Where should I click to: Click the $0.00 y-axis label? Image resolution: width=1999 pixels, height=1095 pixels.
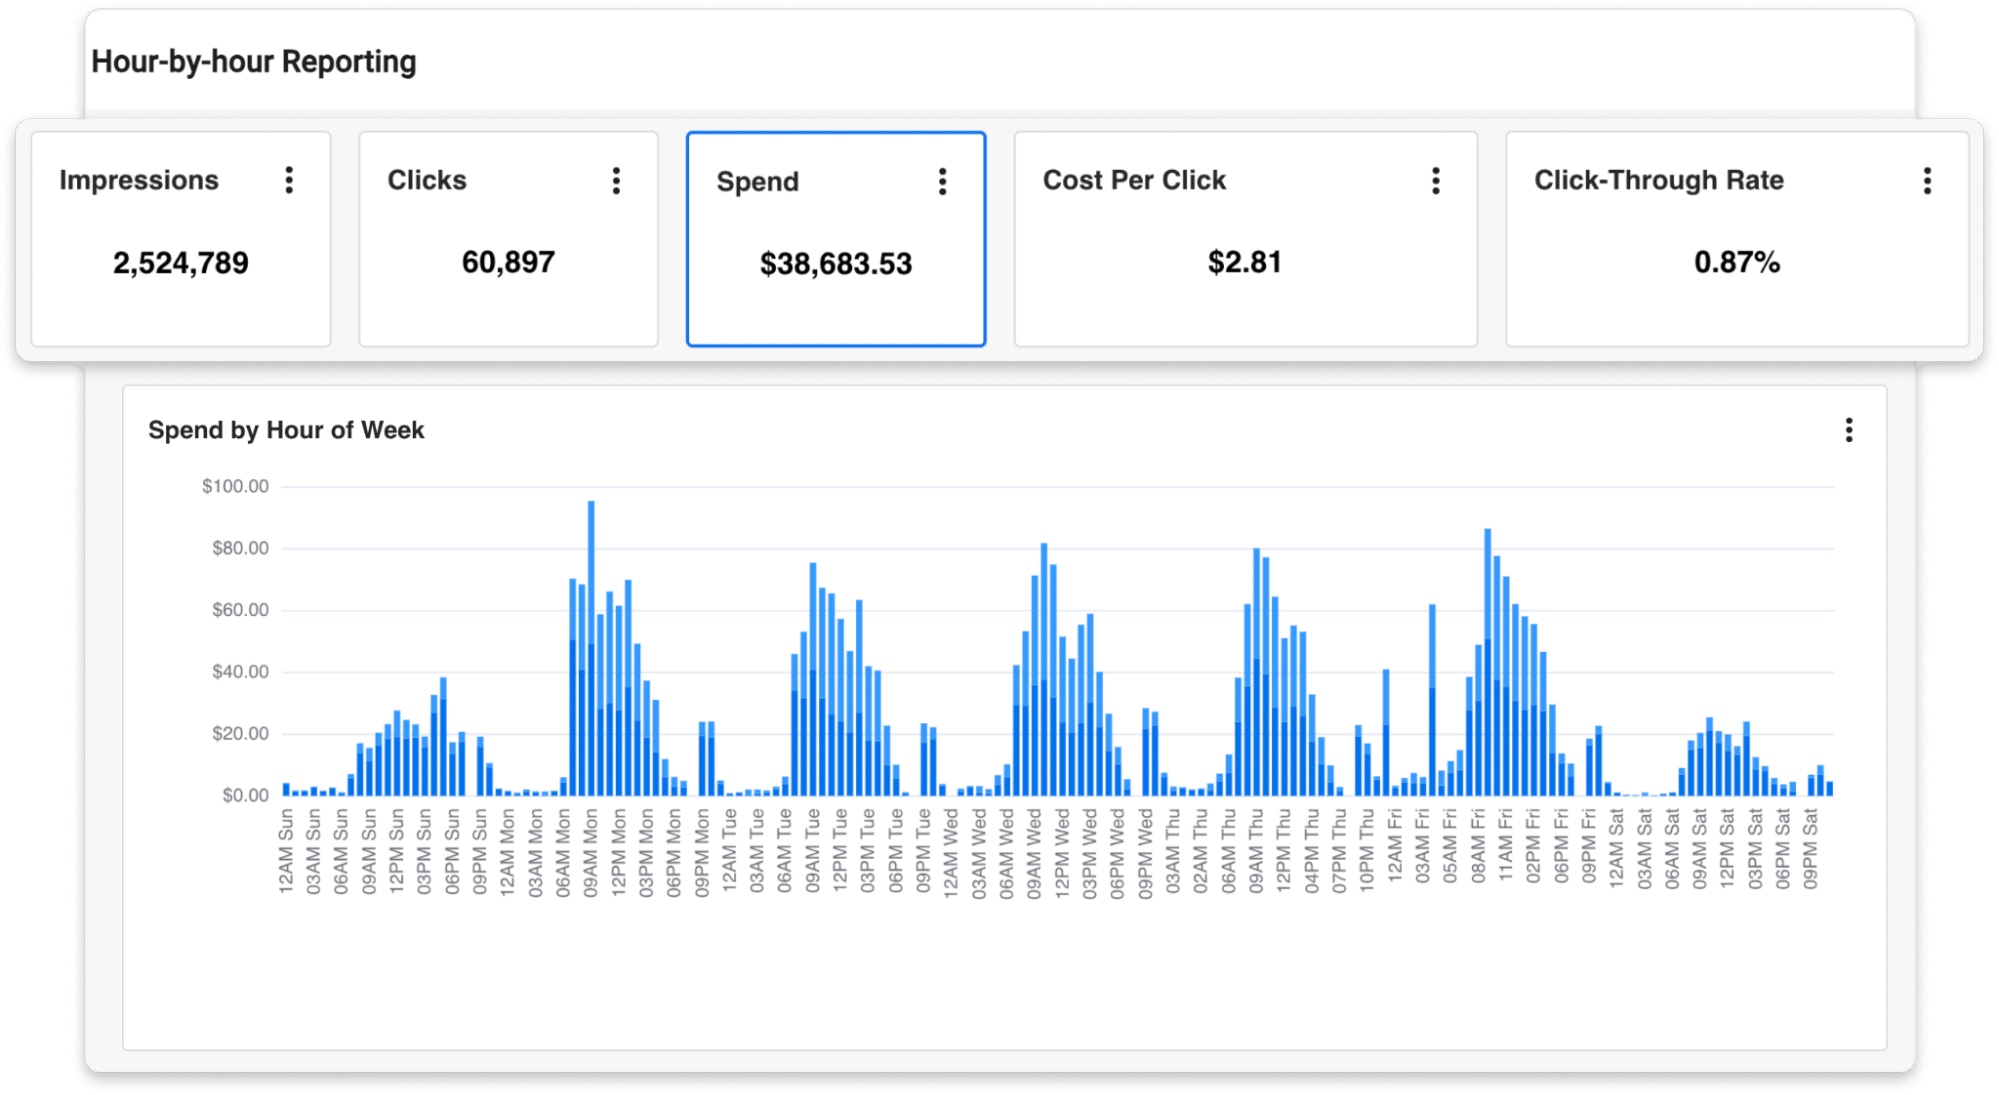pos(245,796)
